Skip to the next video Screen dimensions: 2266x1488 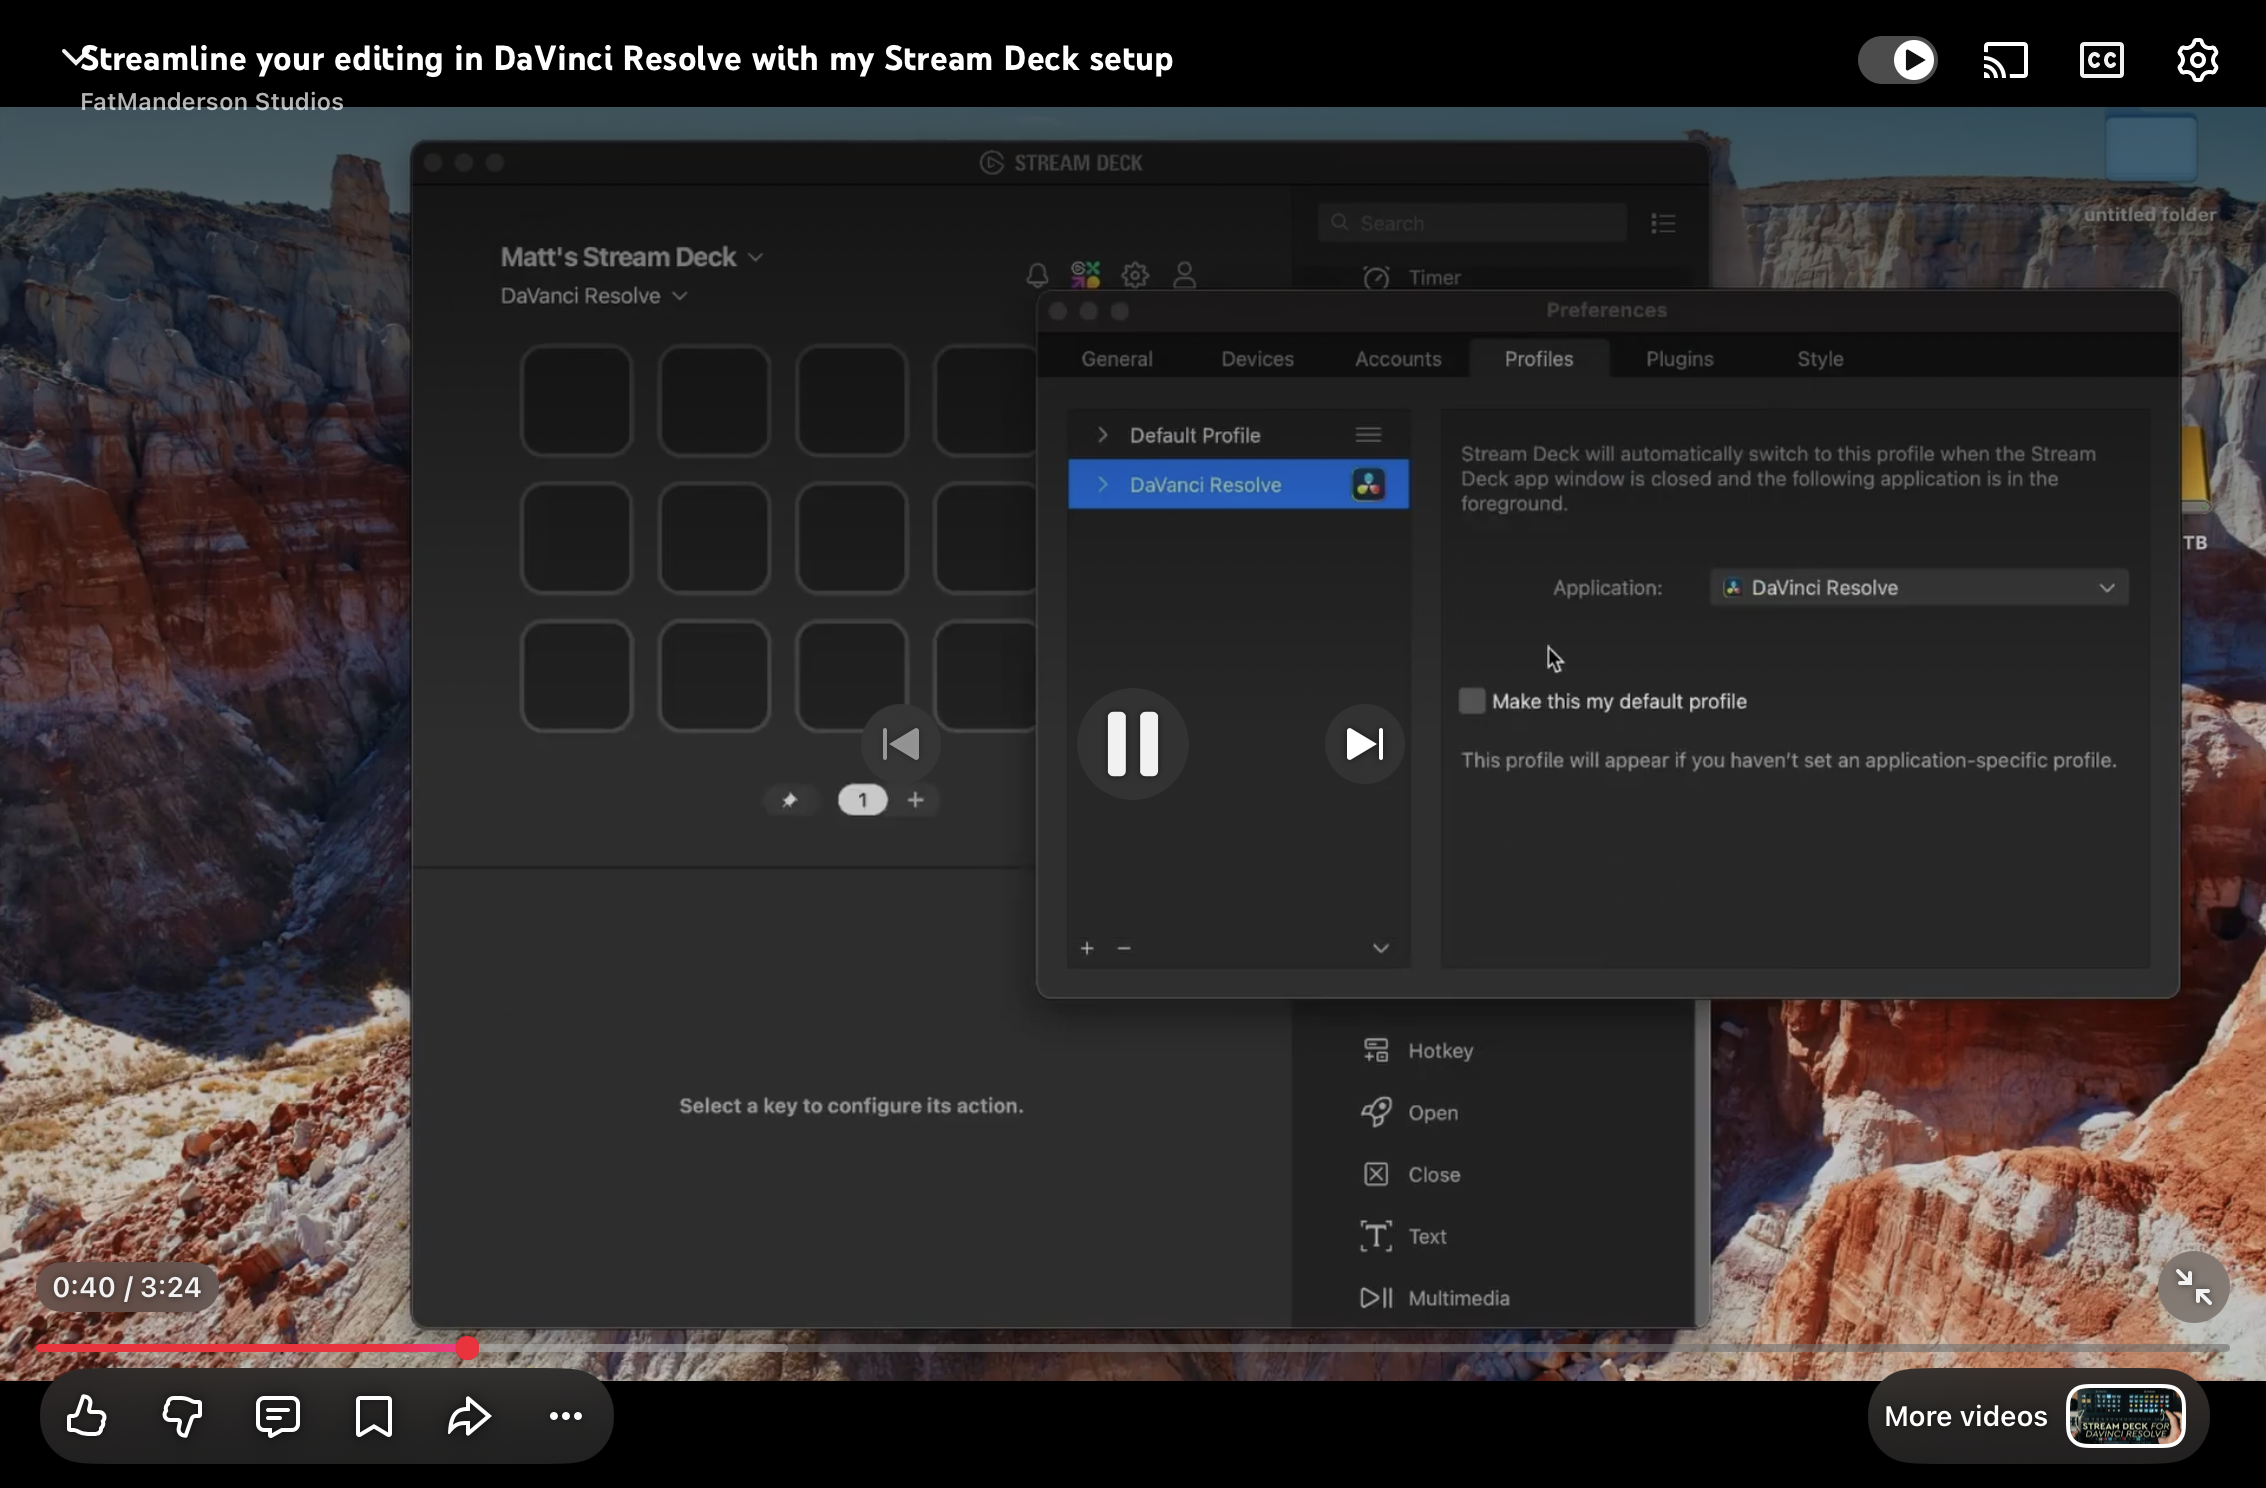pyautogui.click(x=1364, y=744)
